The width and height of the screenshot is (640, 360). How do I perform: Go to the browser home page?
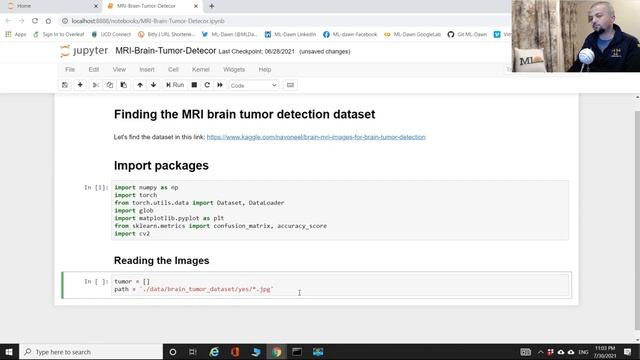point(48,21)
